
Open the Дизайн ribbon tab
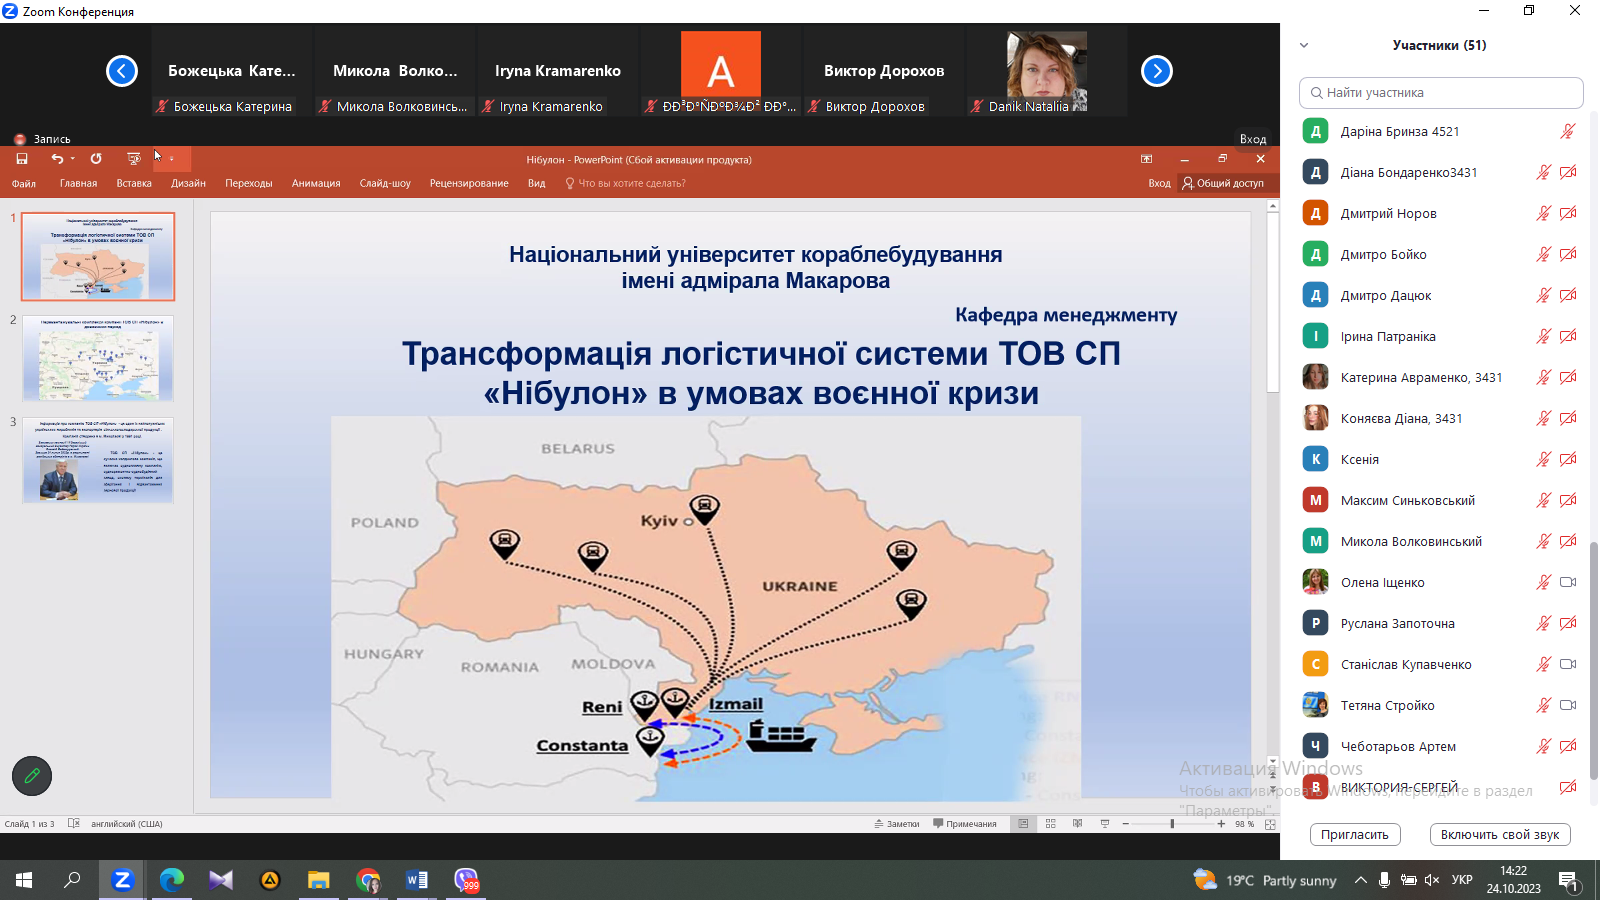(x=188, y=184)
